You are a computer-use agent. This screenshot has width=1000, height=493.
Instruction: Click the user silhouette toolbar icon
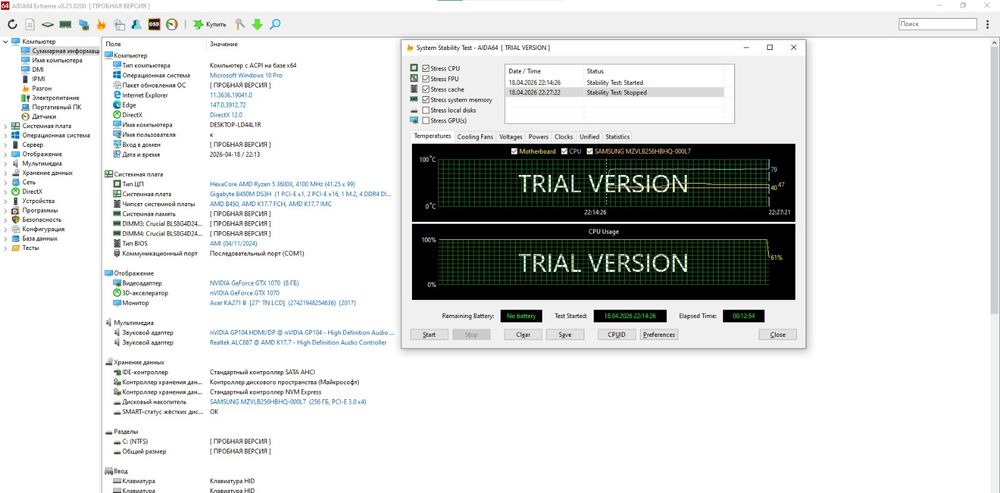[136, 24]
